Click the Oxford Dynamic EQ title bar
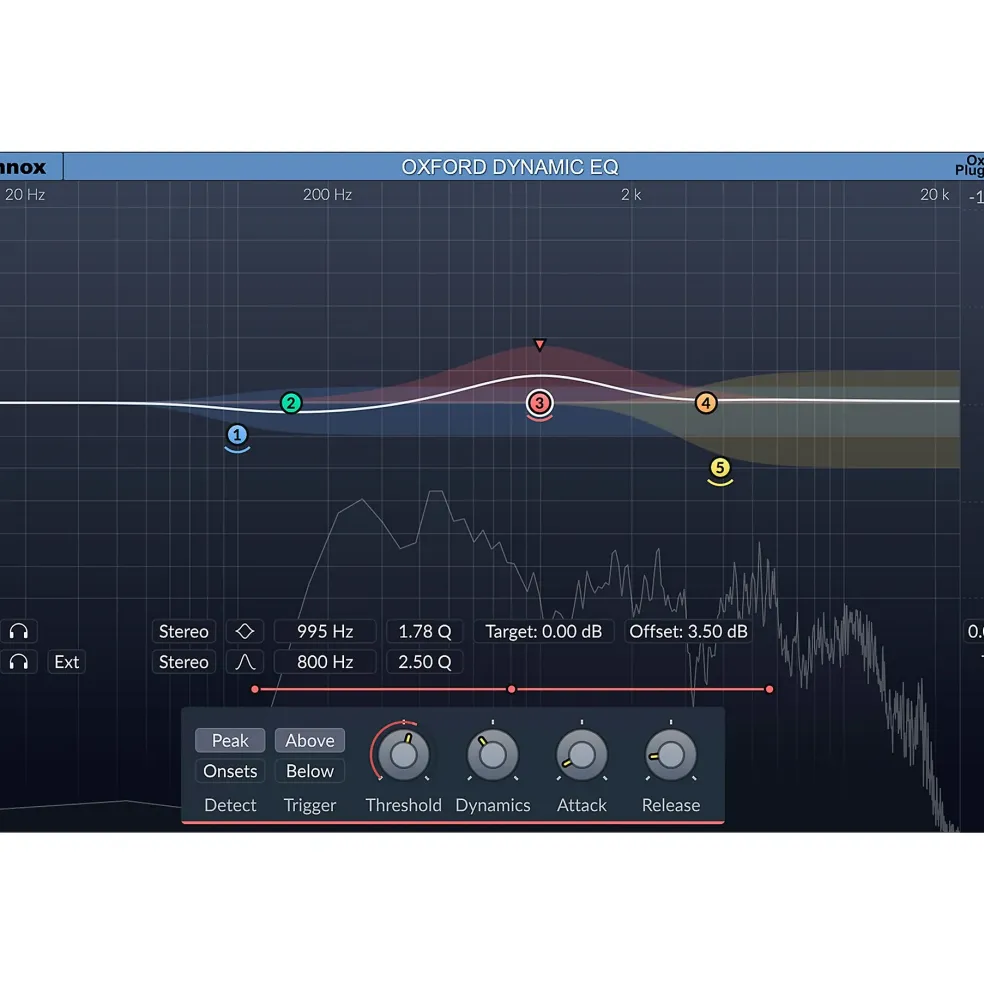Viewport: 984px width, 985px height. (510, 167)
